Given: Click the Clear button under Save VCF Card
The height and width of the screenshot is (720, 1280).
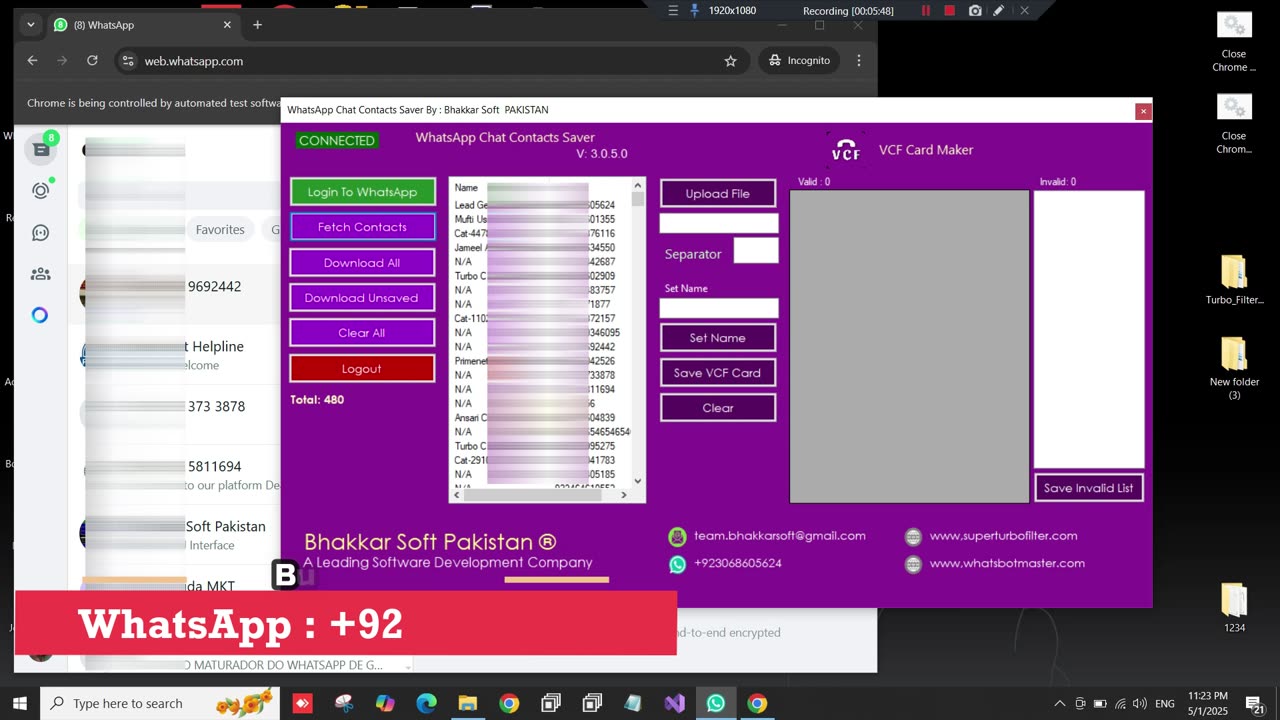Looking at the screenshot, I should pos(718,408).
